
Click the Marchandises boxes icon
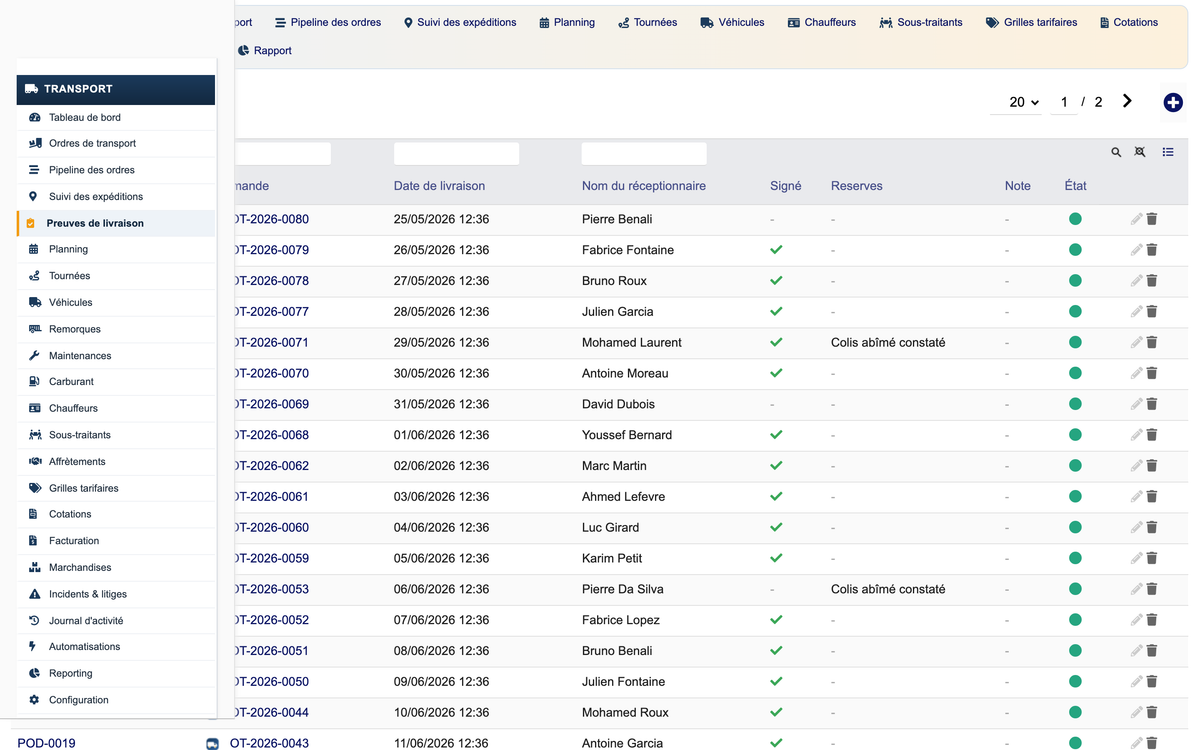coord(34,568)
